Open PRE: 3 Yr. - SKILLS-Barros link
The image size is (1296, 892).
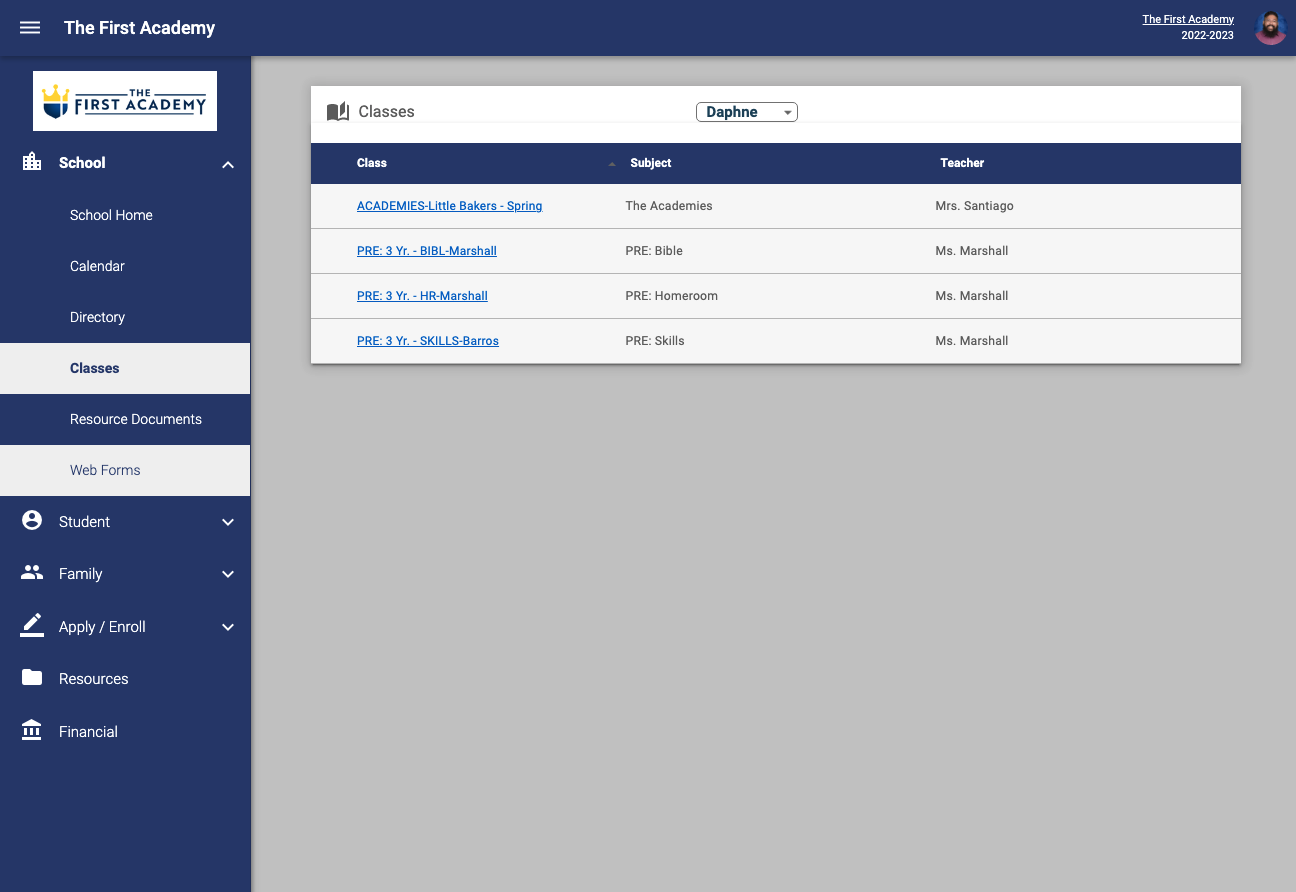point(428,341)
